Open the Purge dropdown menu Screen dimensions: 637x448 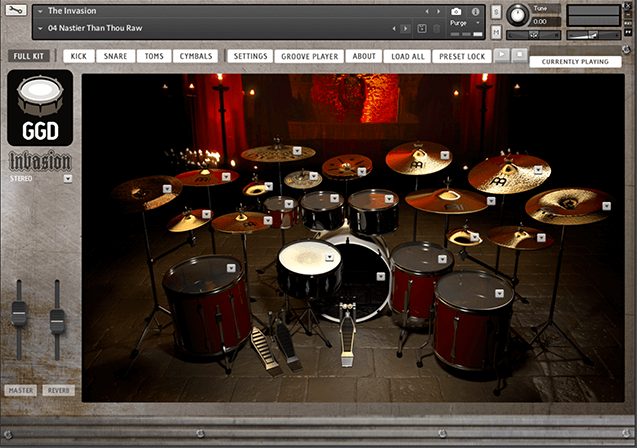click(464, 22)
